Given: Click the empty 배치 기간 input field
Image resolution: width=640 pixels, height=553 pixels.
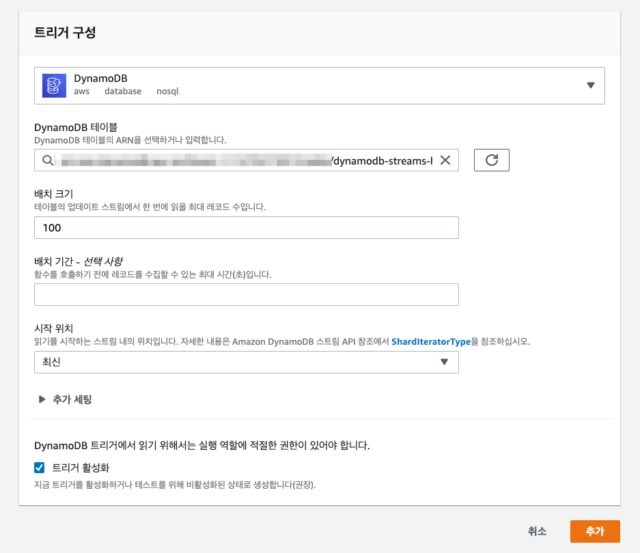Looking at the screenshot, I should point(246,295).
